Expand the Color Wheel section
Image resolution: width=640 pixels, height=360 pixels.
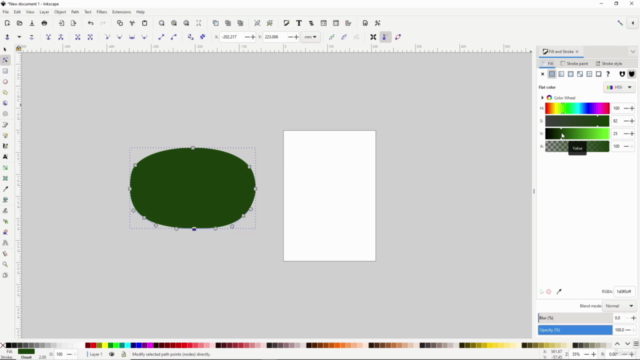(542, 98)
